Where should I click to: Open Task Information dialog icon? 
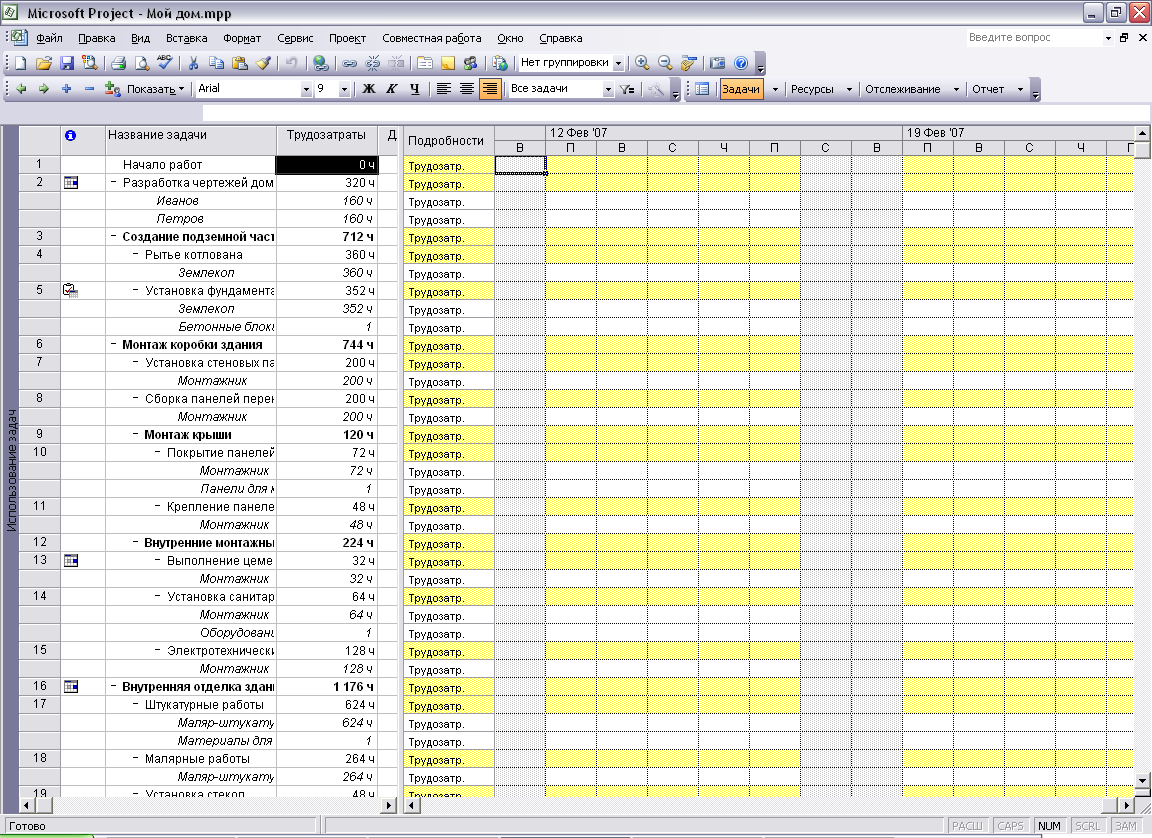tap(425, 63)
